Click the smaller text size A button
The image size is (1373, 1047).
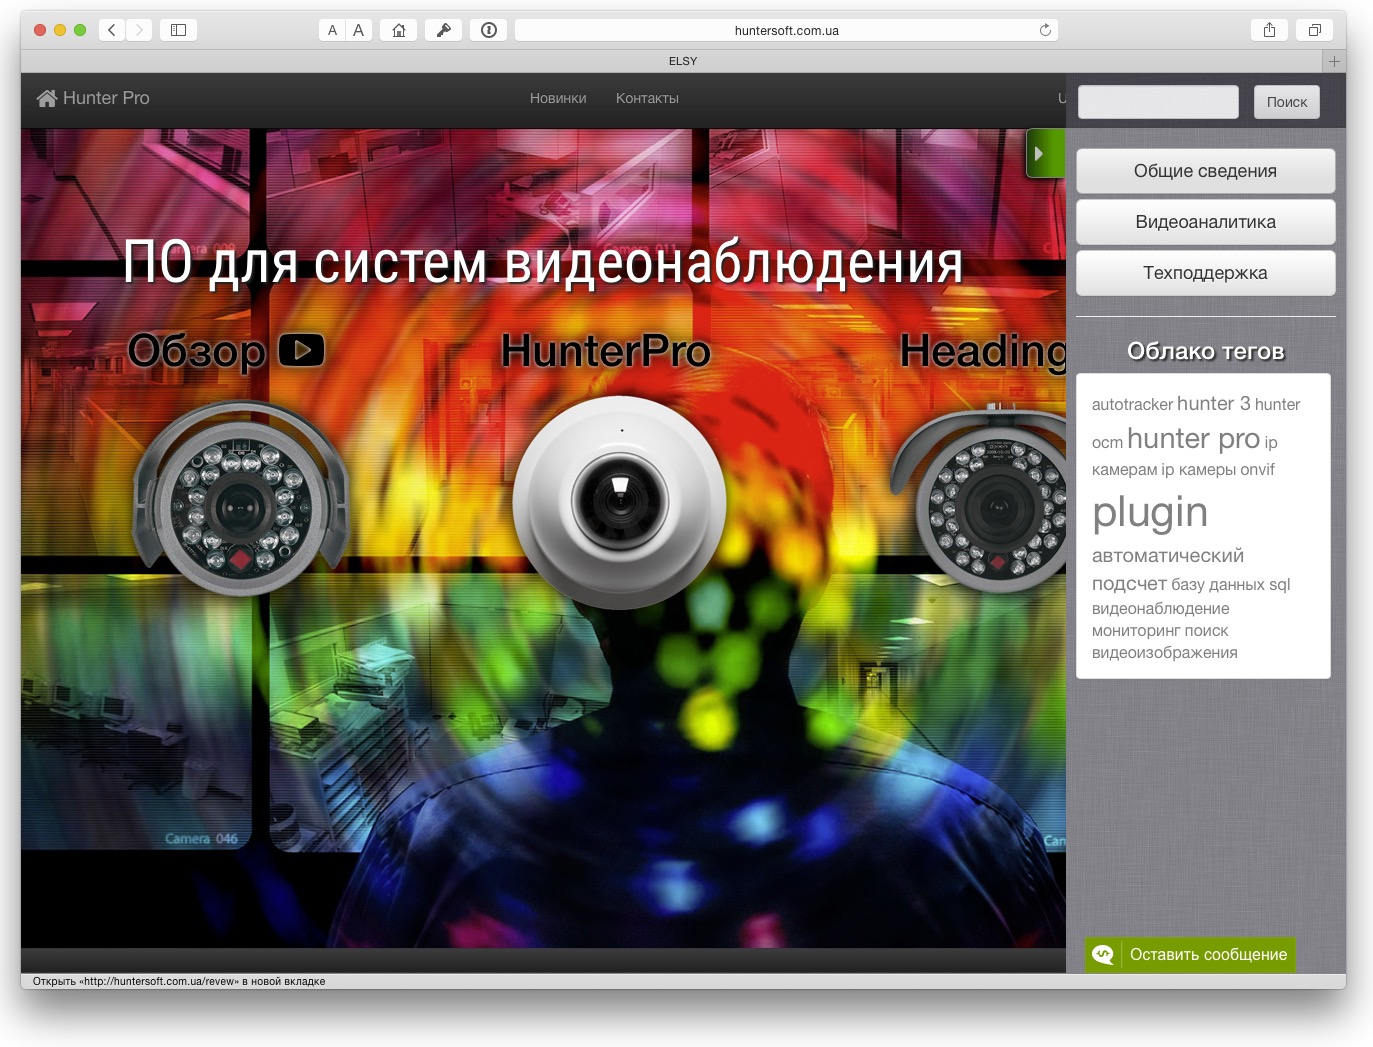click(x=333, y=30)
